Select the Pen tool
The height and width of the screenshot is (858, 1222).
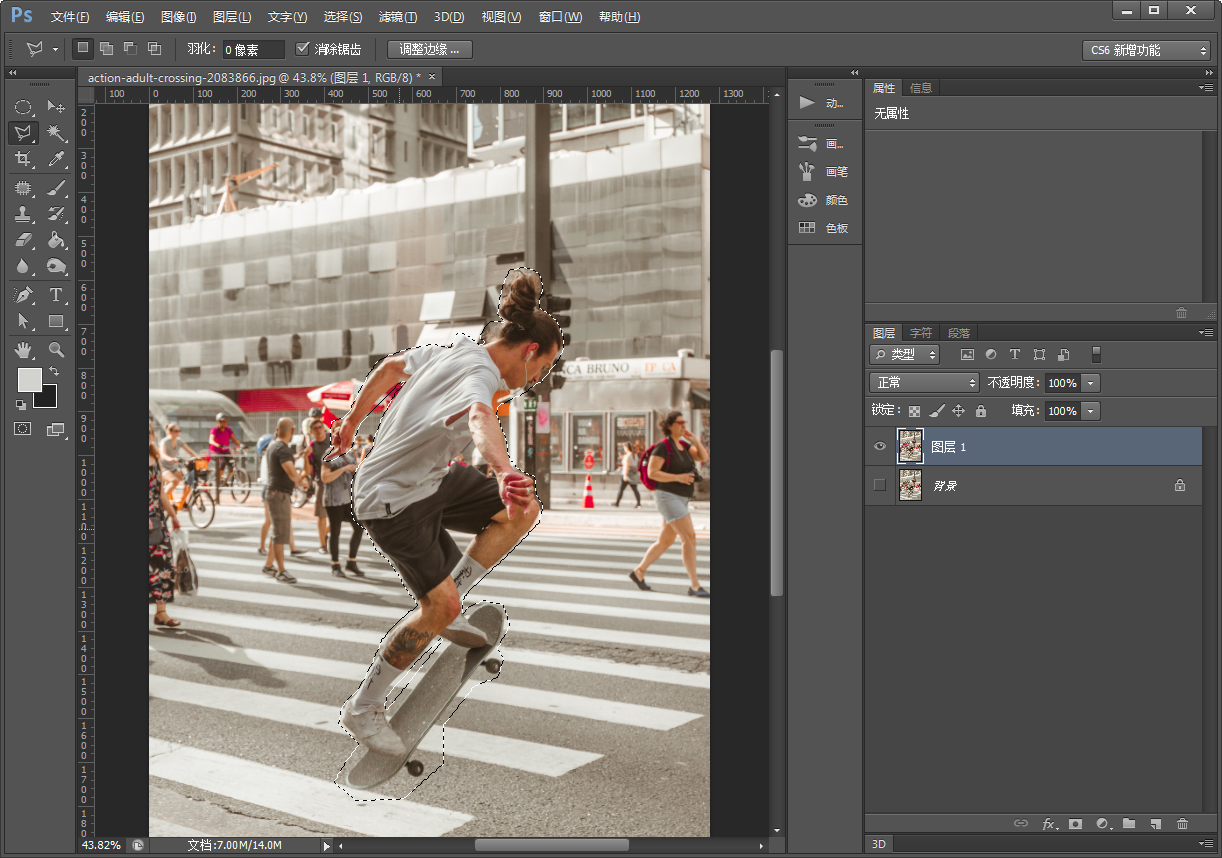(23, 295)
